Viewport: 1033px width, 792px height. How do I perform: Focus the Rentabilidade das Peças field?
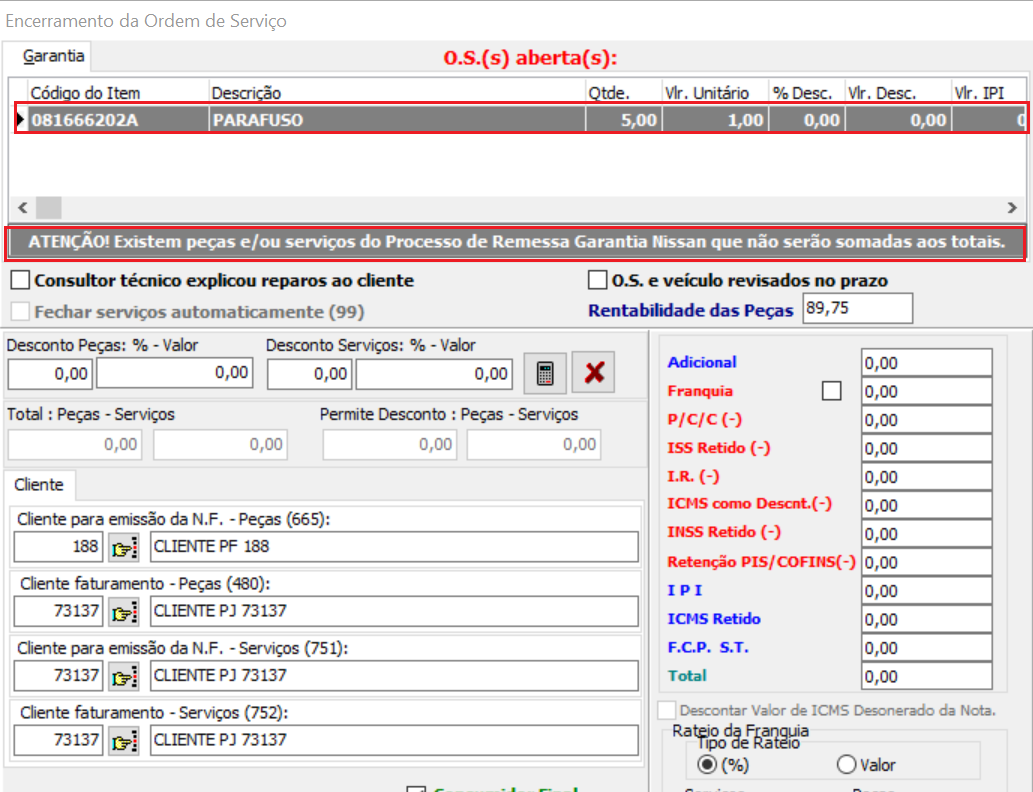[x=857, y=308]
